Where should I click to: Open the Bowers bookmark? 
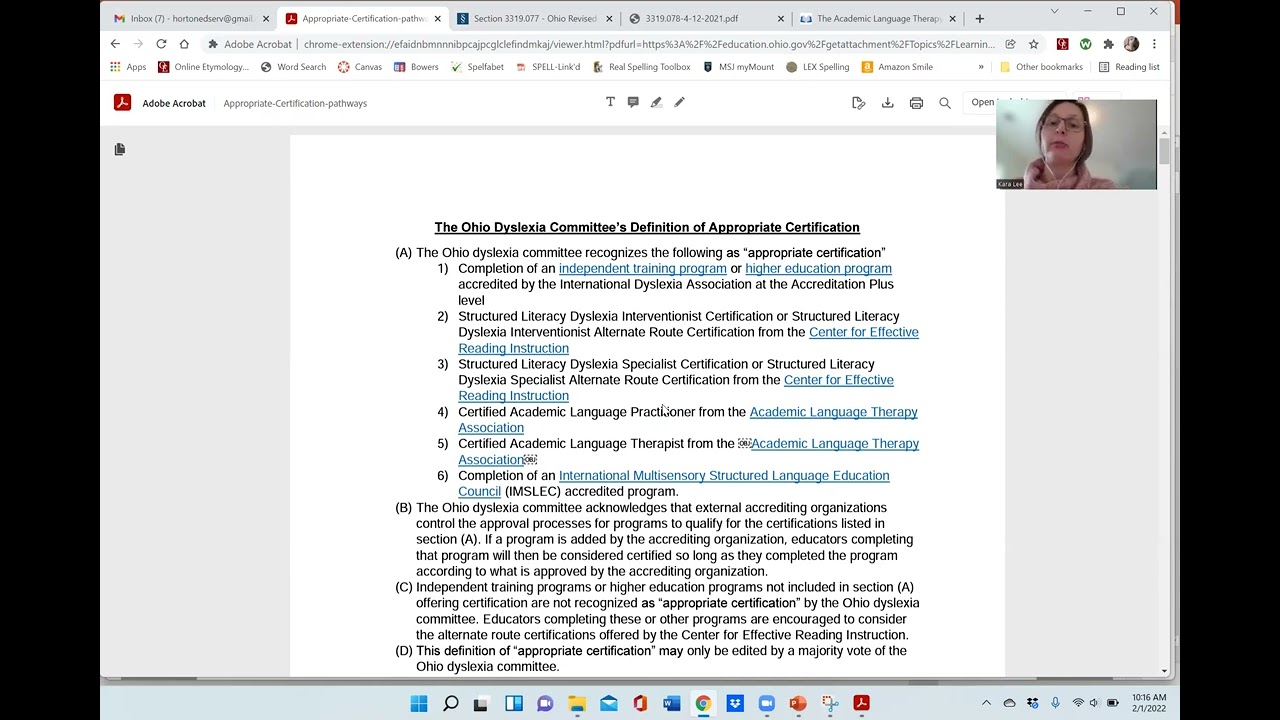coord(416,67)
